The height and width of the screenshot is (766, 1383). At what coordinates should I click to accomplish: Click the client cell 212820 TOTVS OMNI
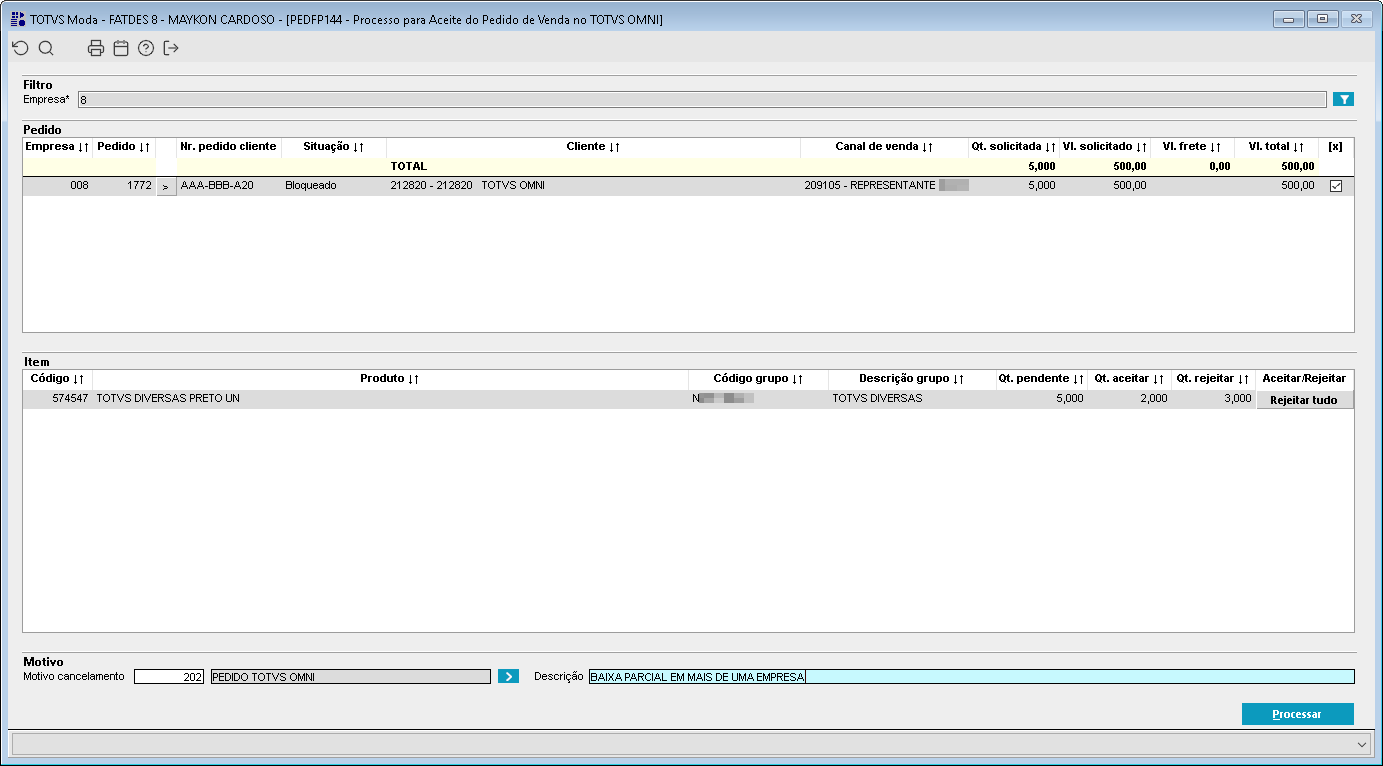pos(593,186)
